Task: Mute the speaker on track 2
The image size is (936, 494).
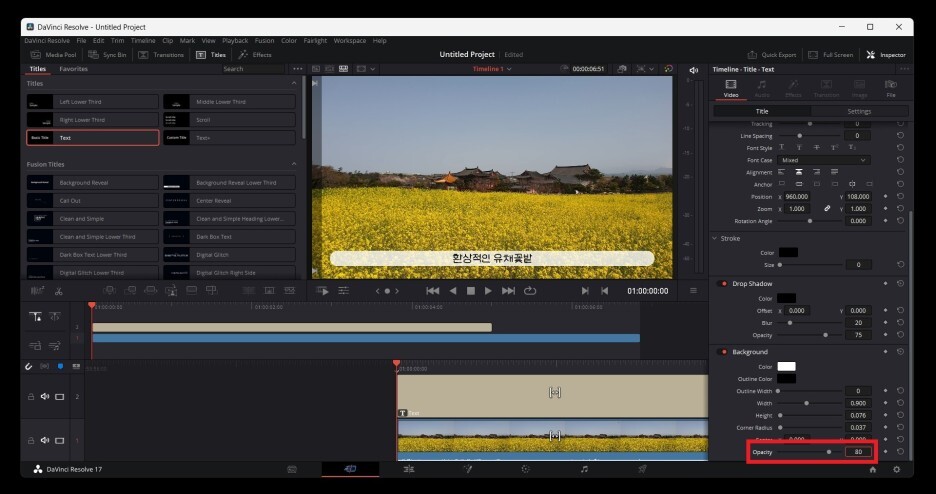Action: 45,396
